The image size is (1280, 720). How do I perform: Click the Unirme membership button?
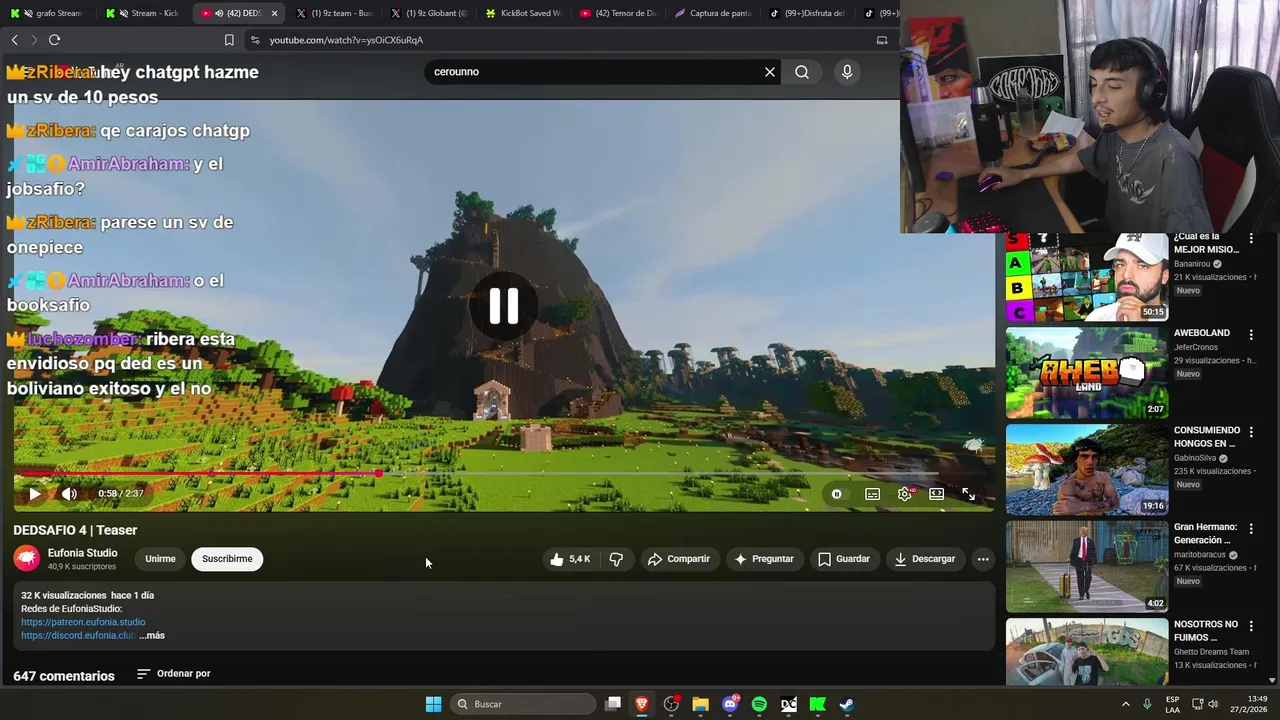160,559
